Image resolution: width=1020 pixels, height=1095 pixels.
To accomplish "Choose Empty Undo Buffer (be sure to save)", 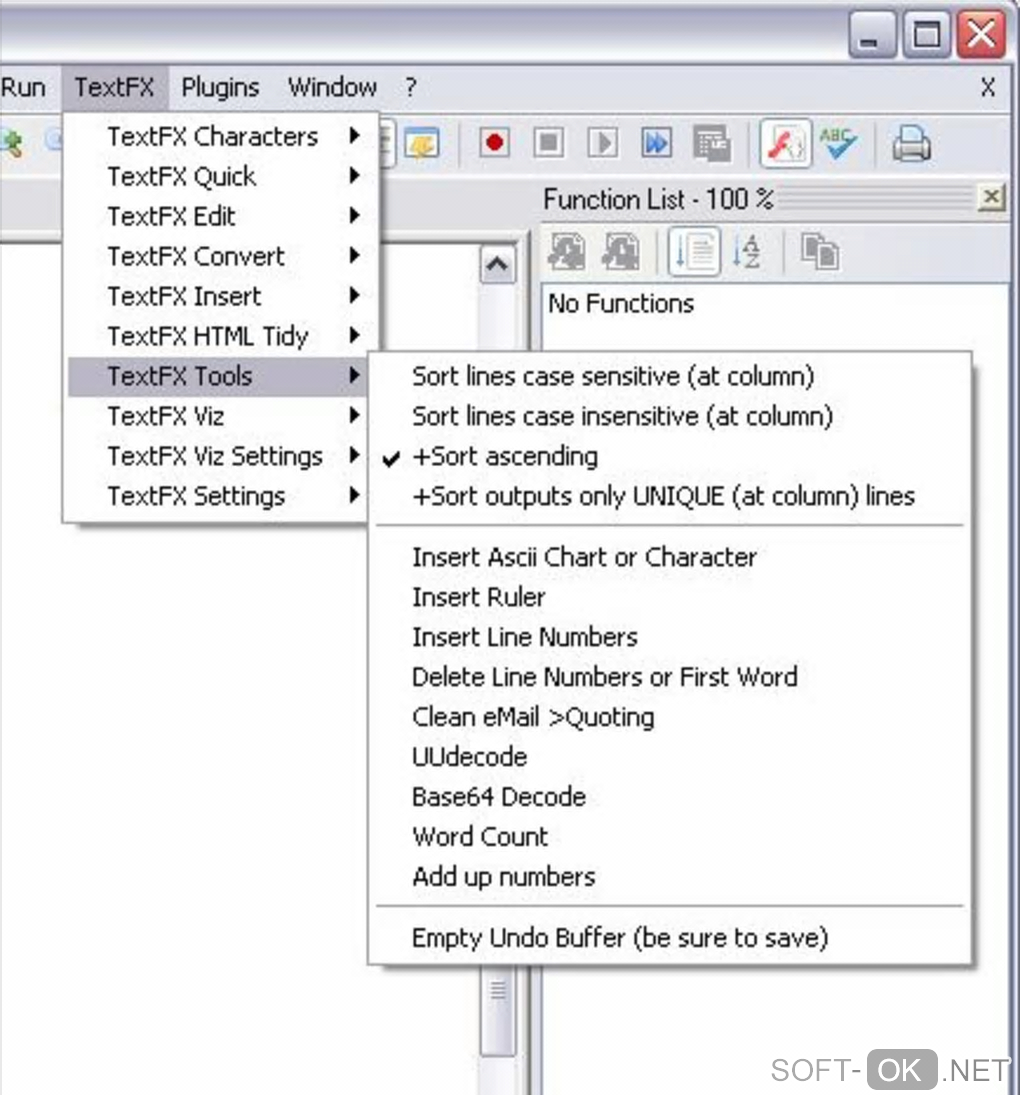I will (670, 938).
